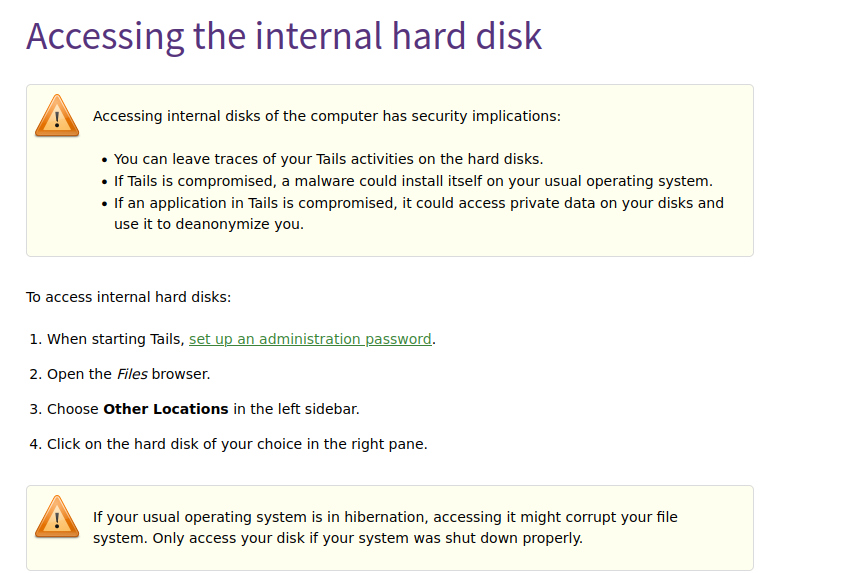Click the bullet about leaving traces of Tails activities
Viewport: 841px width, 573px height.
click(x=328, y=159)
